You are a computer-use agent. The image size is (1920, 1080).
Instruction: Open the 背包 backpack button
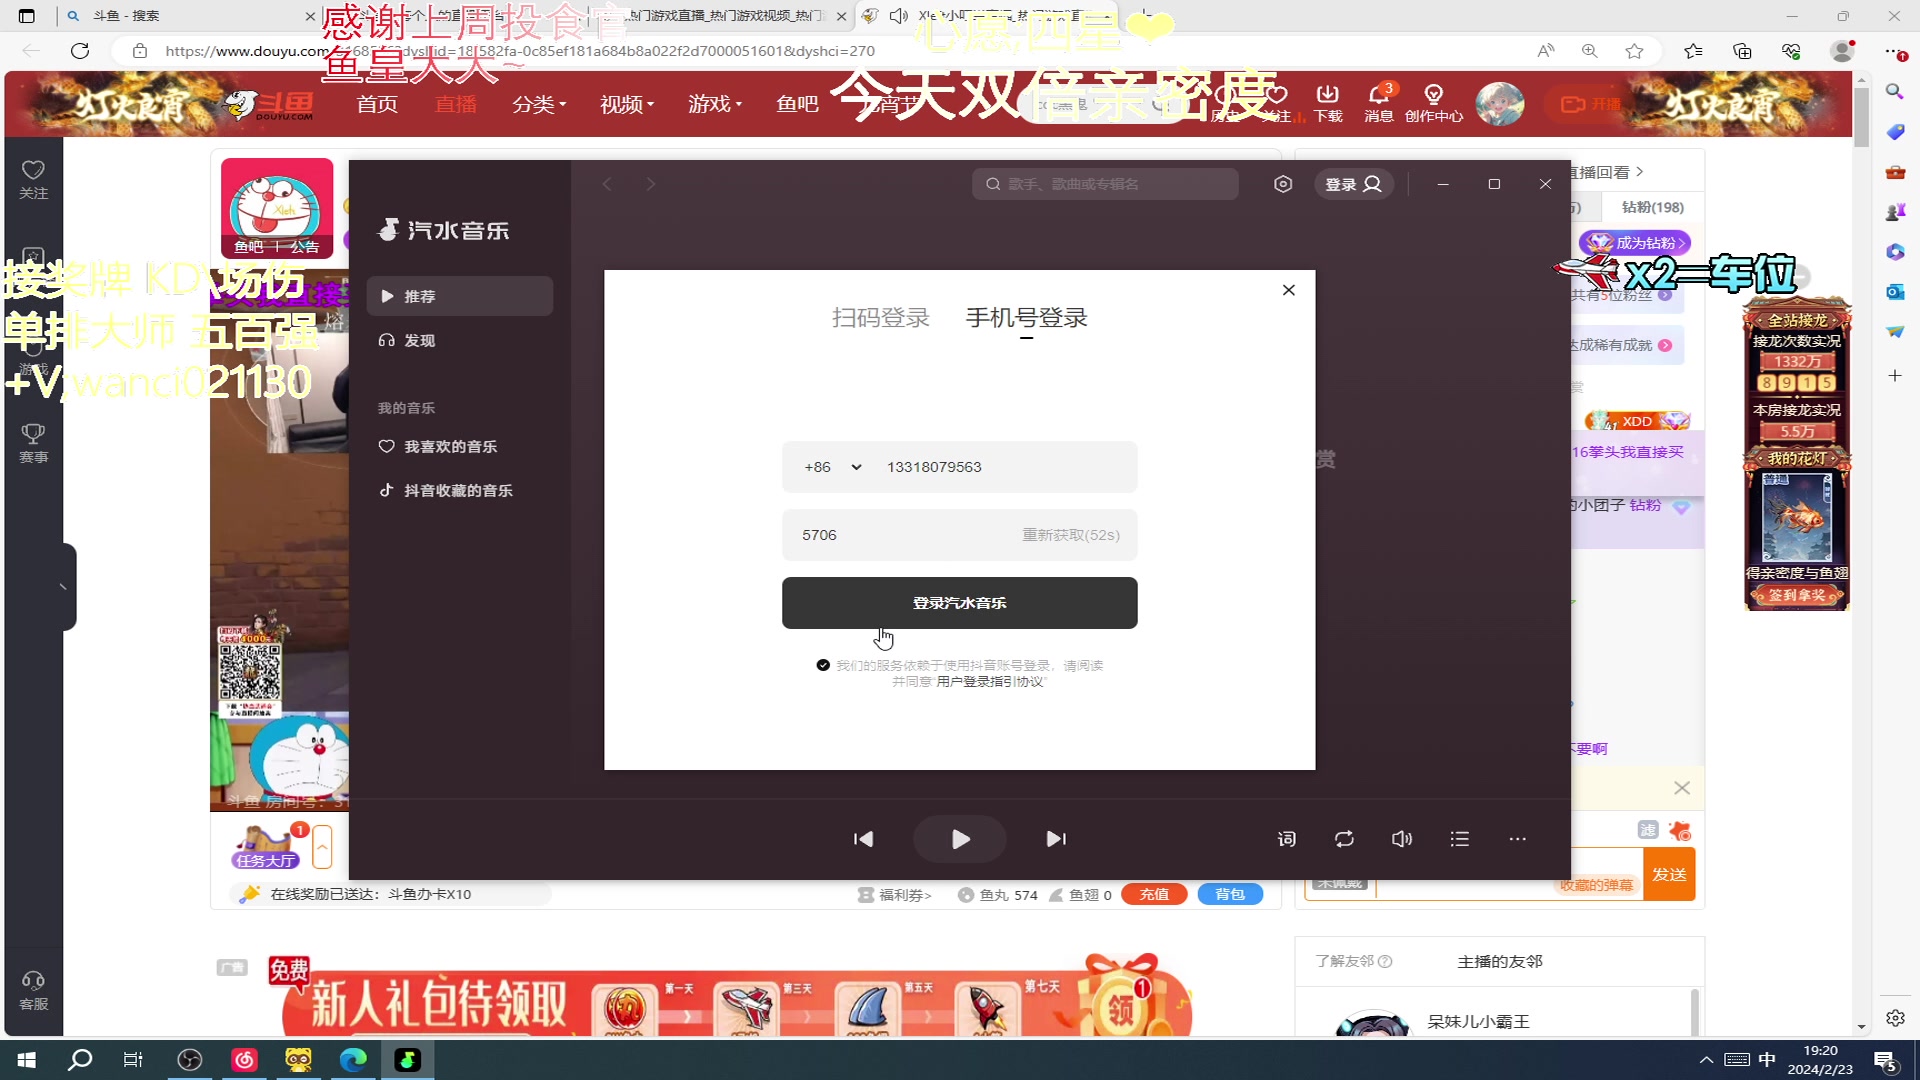pos(1230,894)
